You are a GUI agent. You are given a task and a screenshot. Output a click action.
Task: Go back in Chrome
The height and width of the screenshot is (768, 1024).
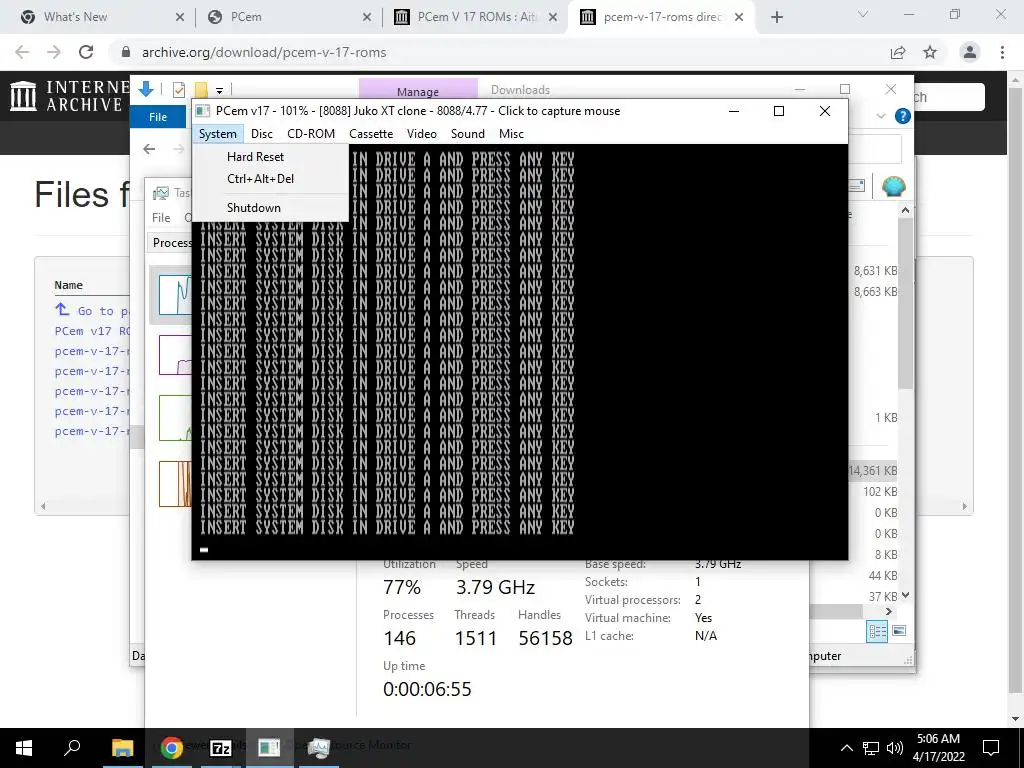[22, 52]
